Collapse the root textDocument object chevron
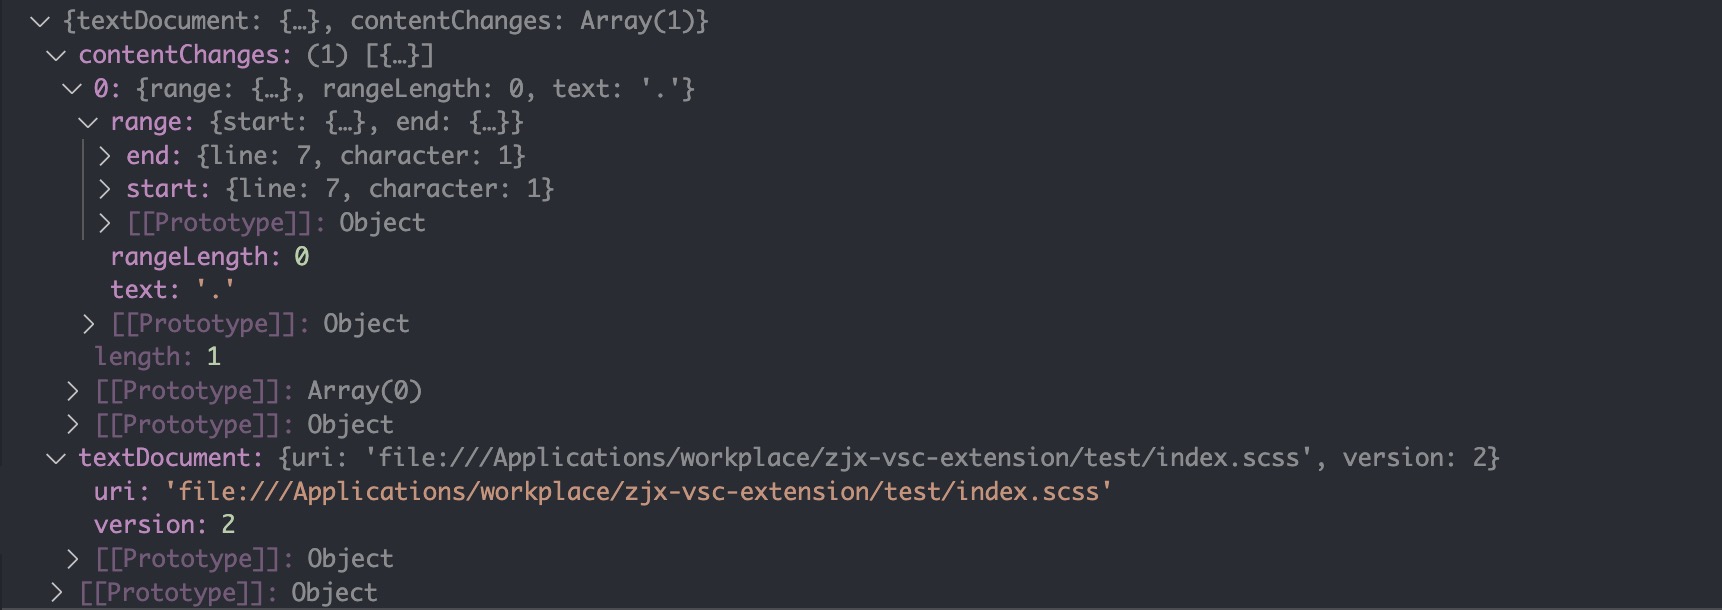This screenshot has height=610, width=1722. [40, 21]
